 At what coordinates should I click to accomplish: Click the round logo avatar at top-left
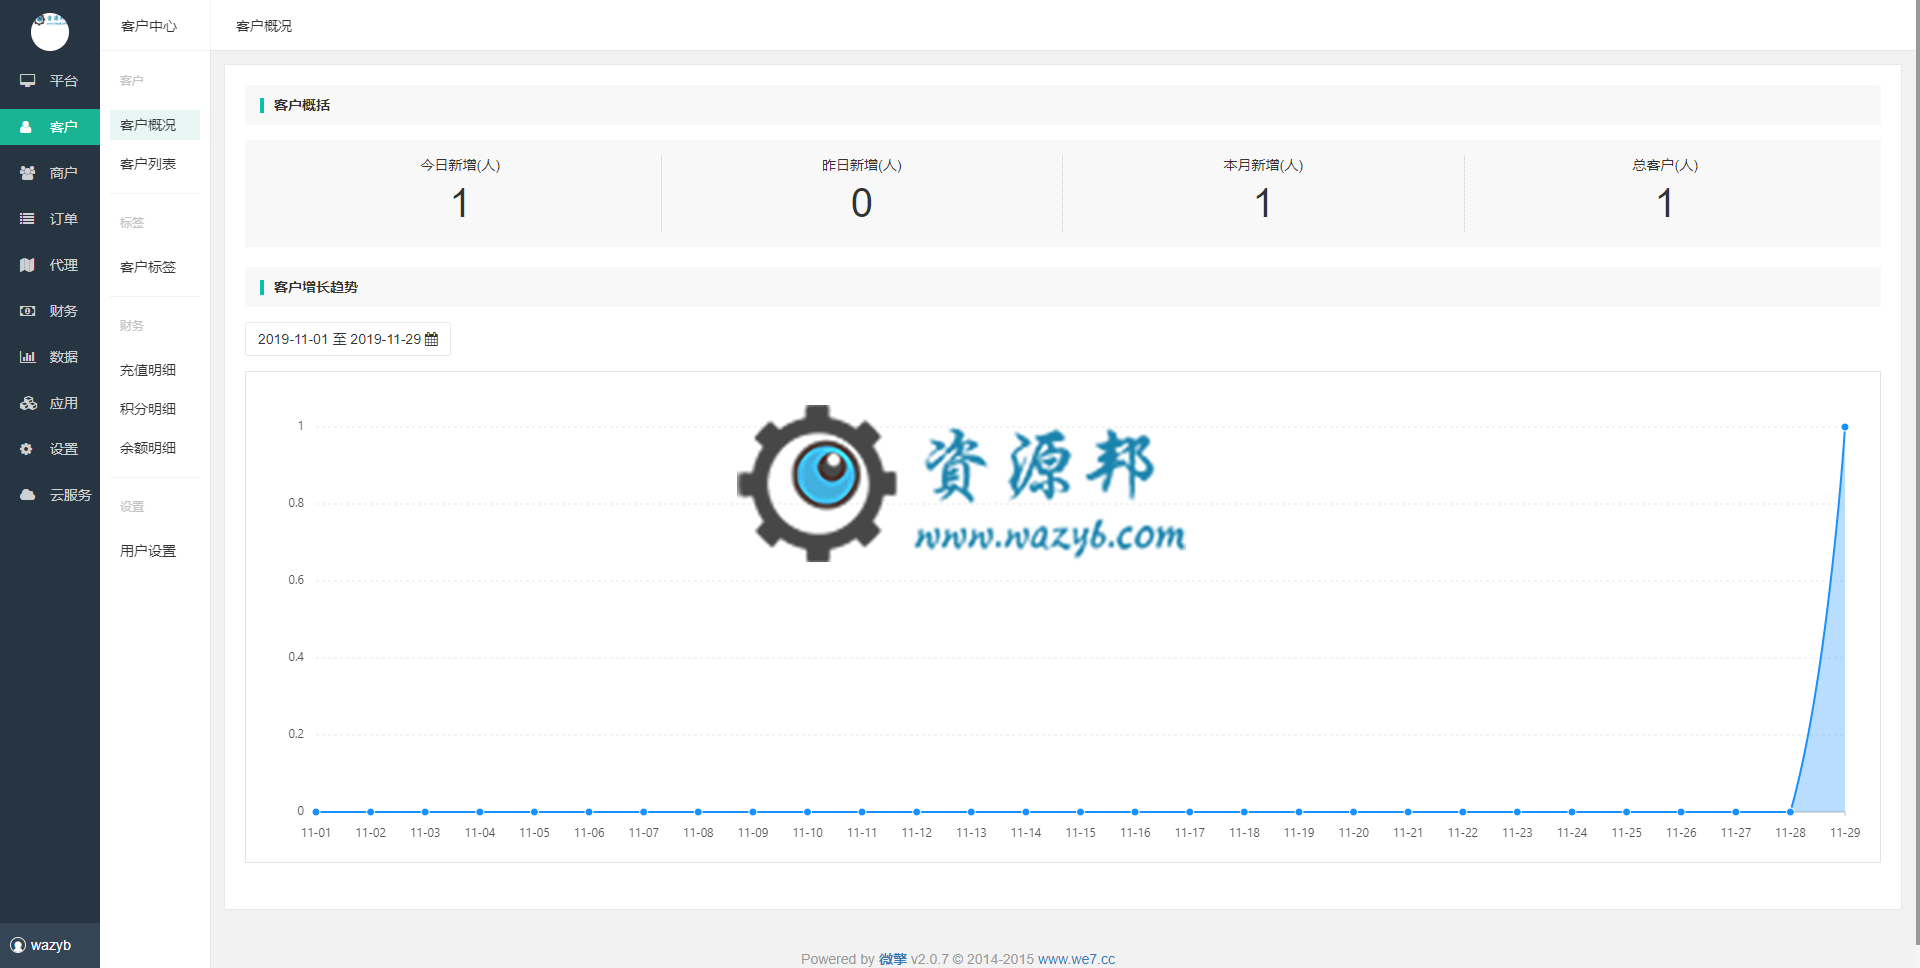tap(50, 31)
